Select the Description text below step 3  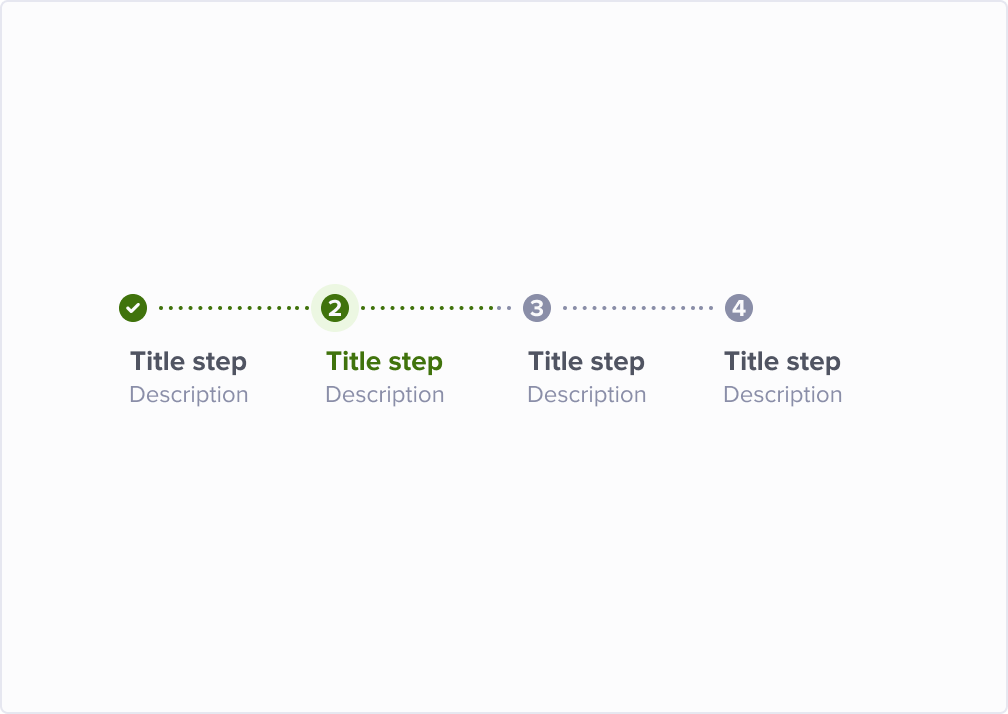(x=586, y=395)
